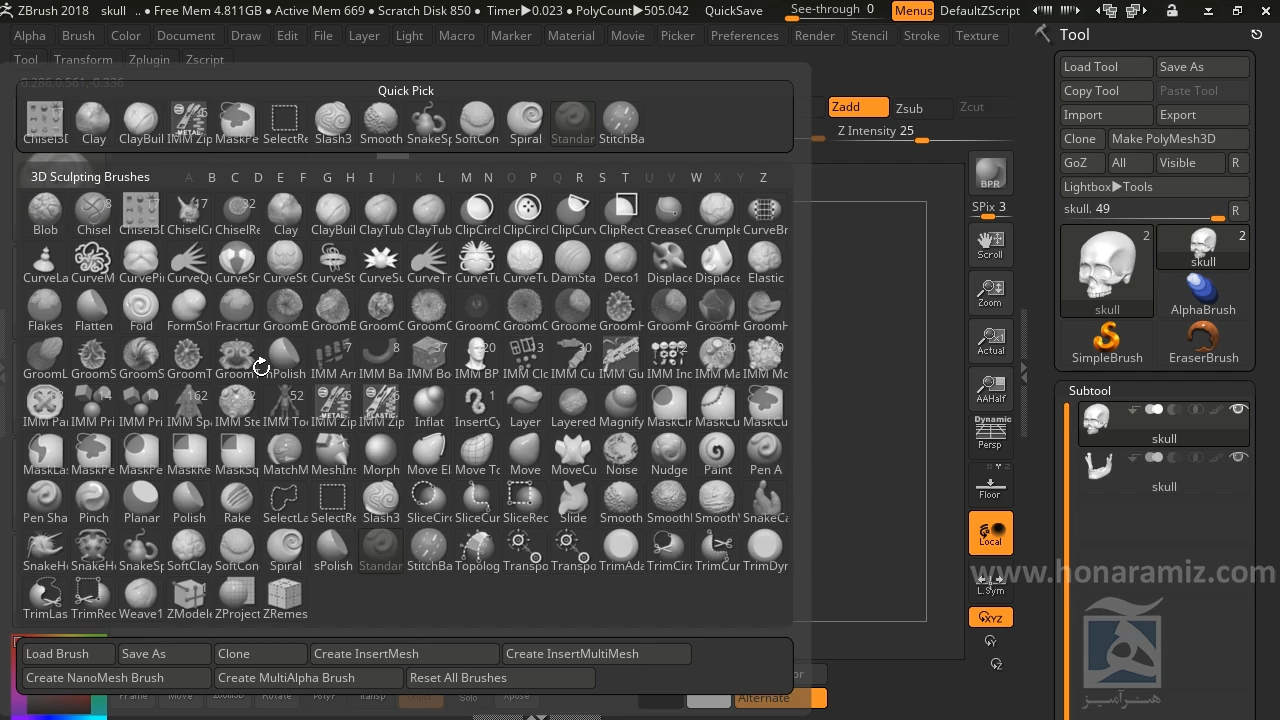The width and height of the screenshot is (1280, 720).
Task: Select the IMM BParts head brush
Action: [x=477, y=359]
